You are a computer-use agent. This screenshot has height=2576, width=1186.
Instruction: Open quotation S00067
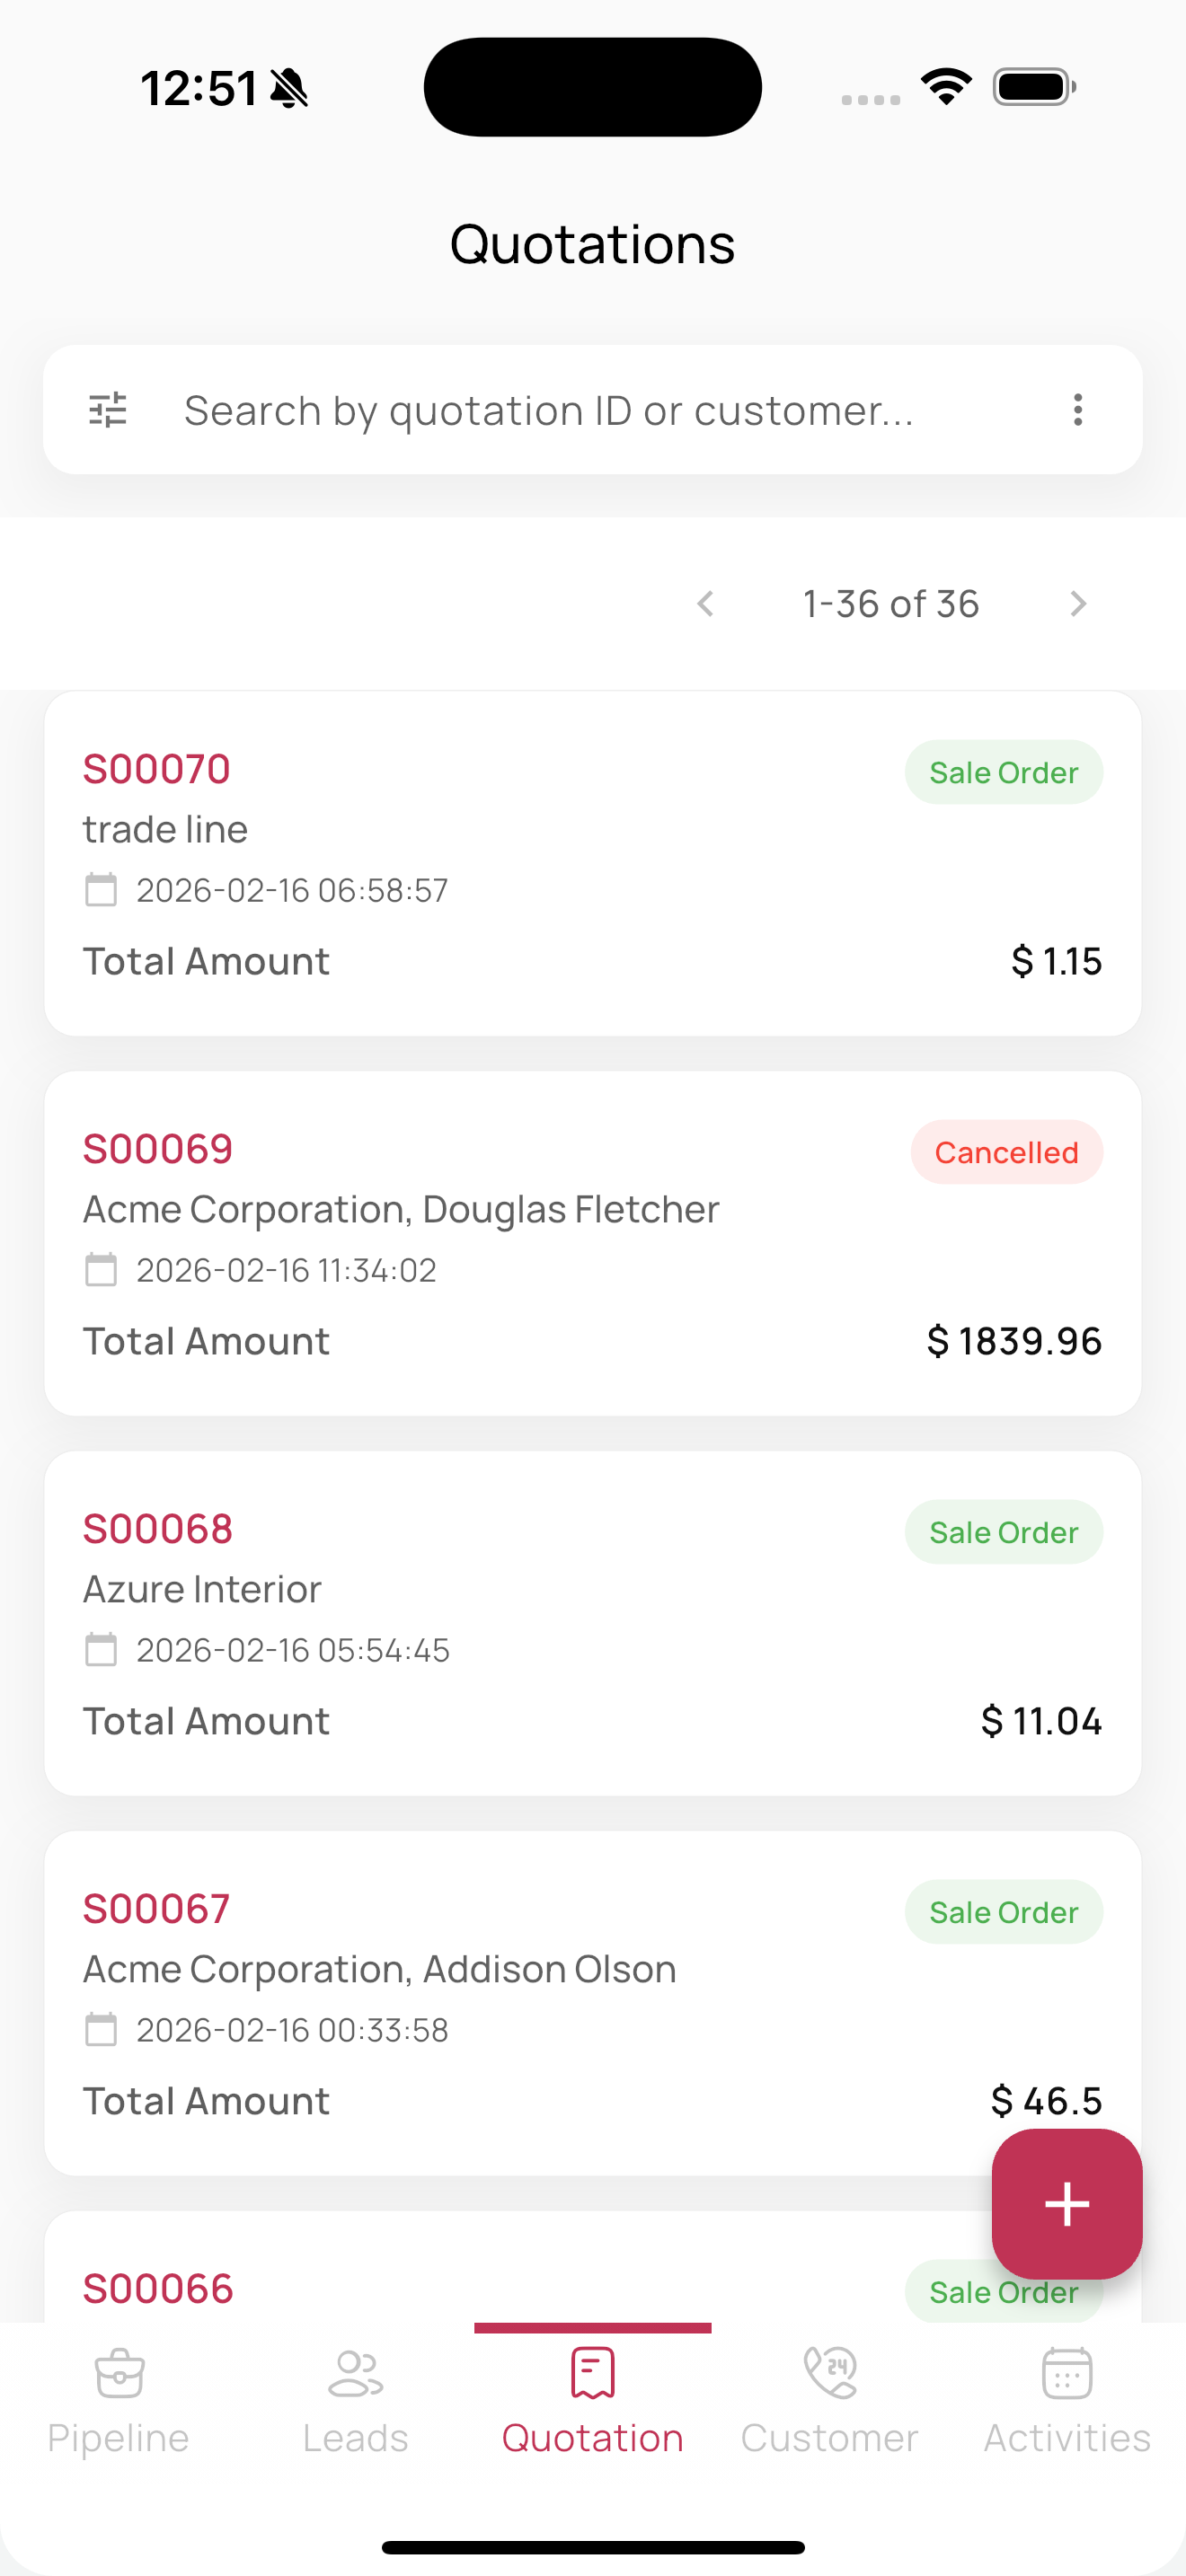157,1909
